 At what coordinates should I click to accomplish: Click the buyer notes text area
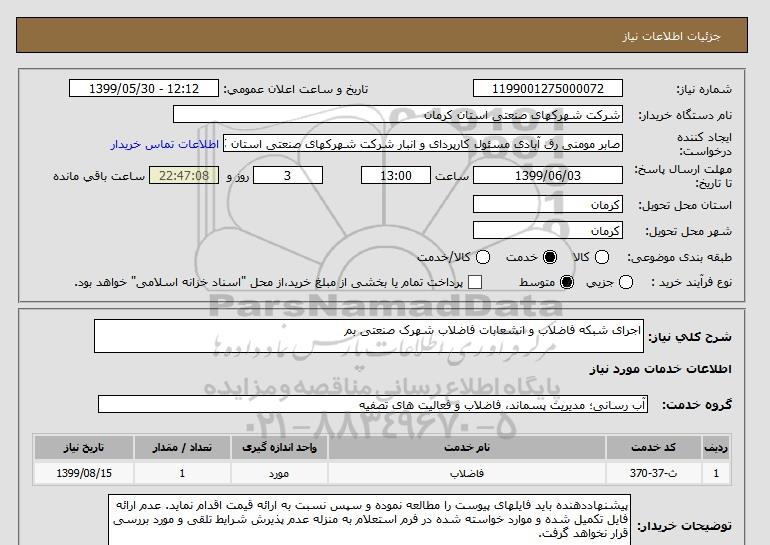(x=369, y=520)
